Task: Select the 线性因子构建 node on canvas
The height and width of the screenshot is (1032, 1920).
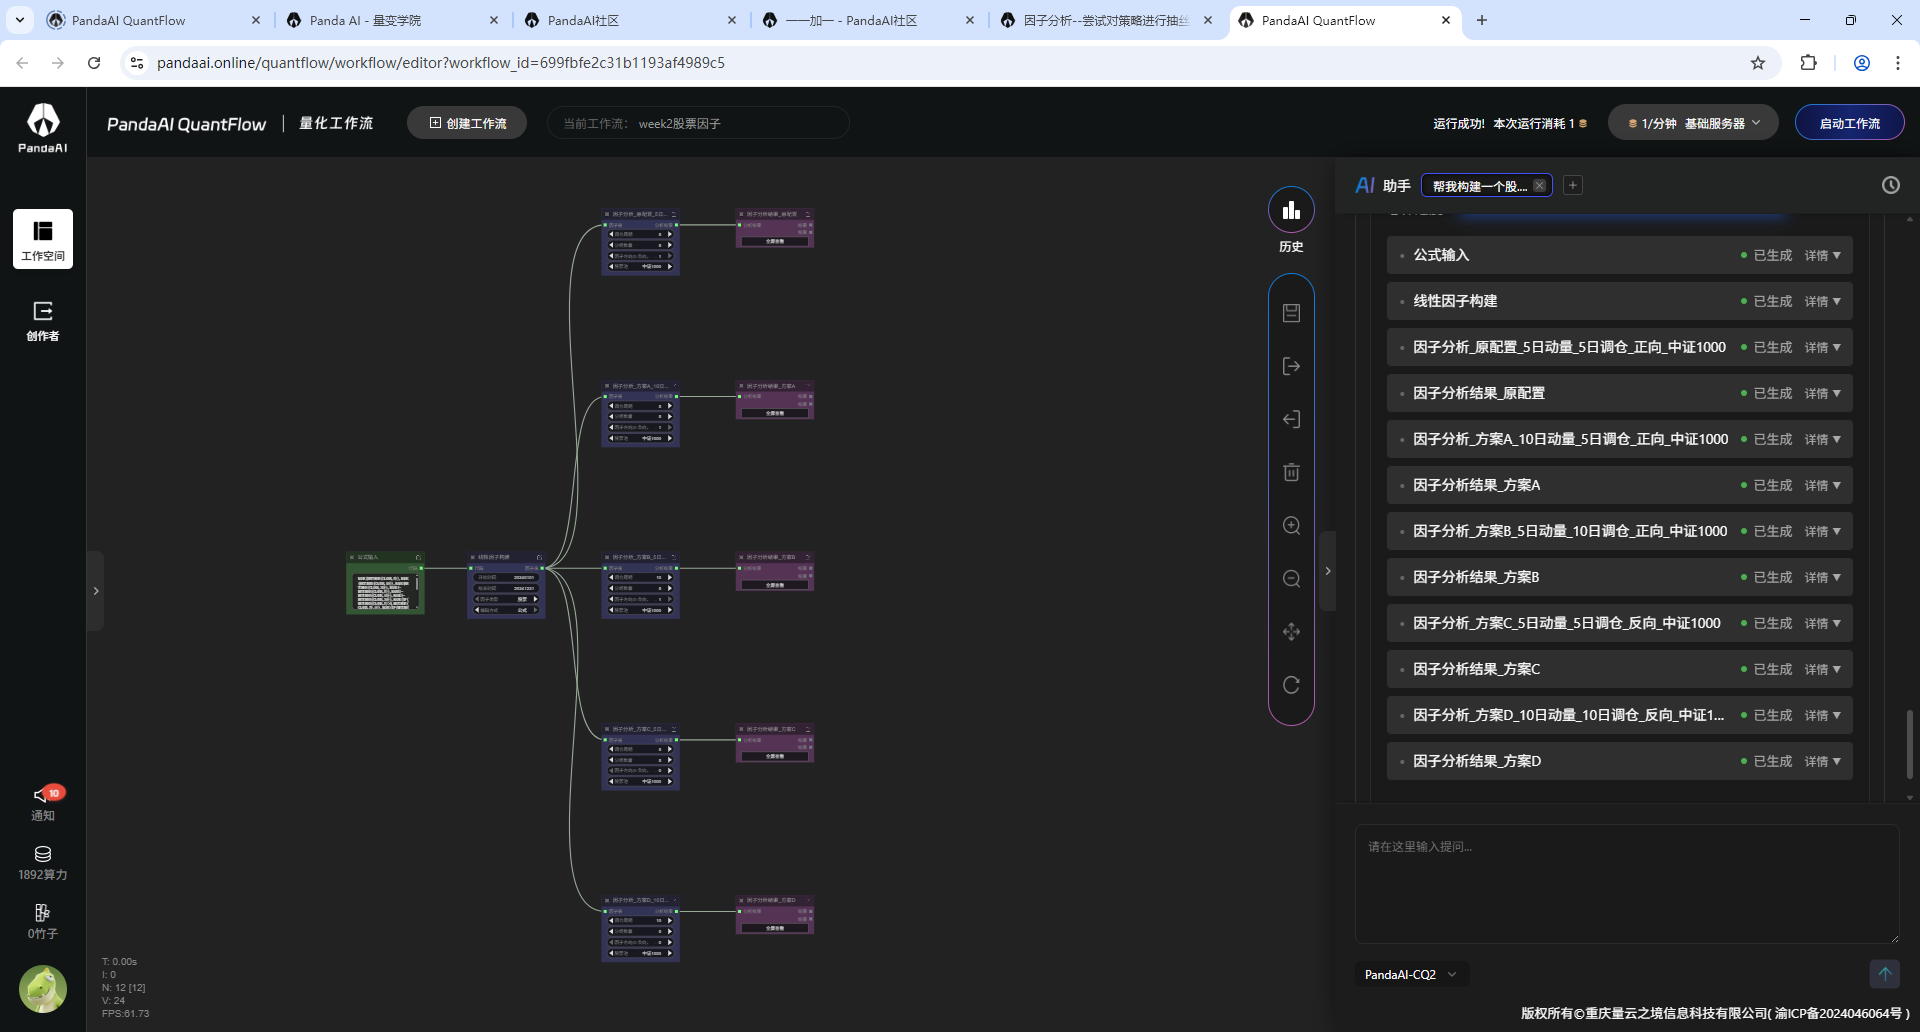Action: click(x=506, y=585)
